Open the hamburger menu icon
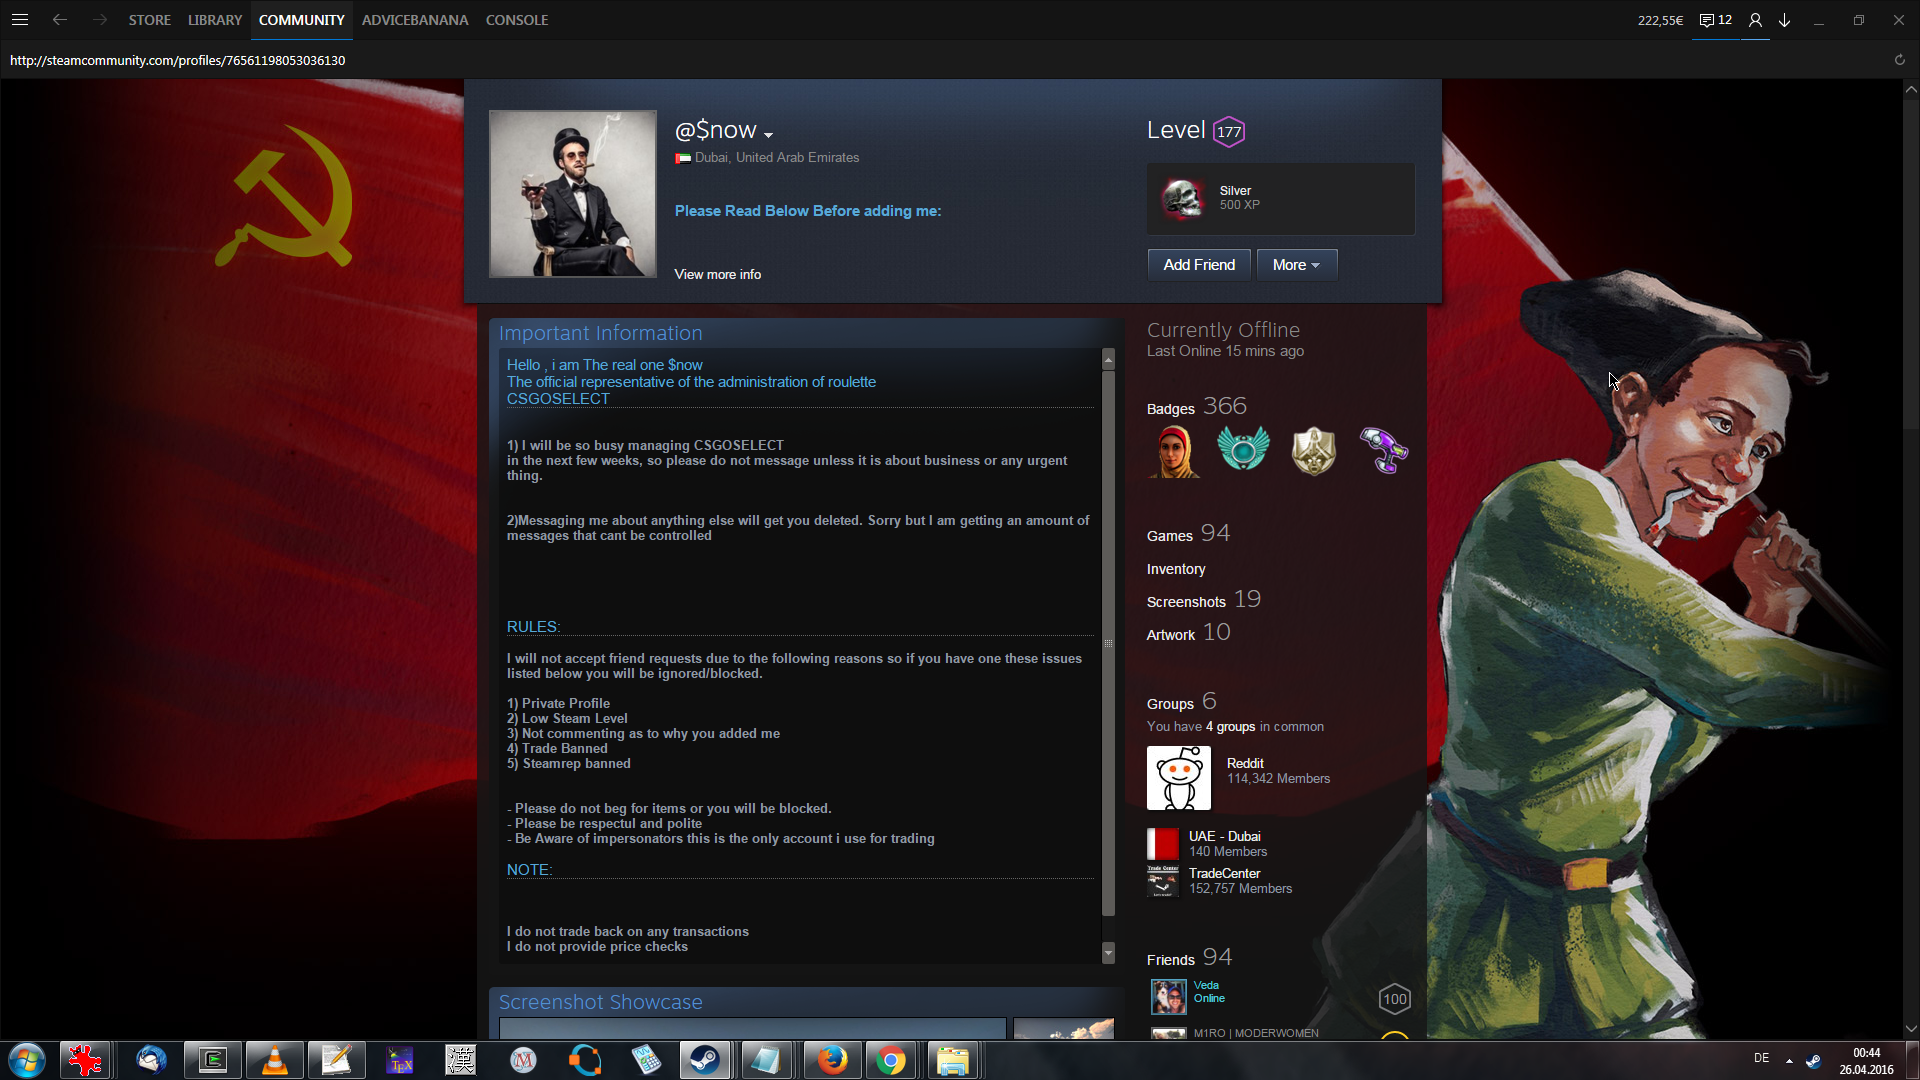 pyautogui.click(x=20, y=20)
